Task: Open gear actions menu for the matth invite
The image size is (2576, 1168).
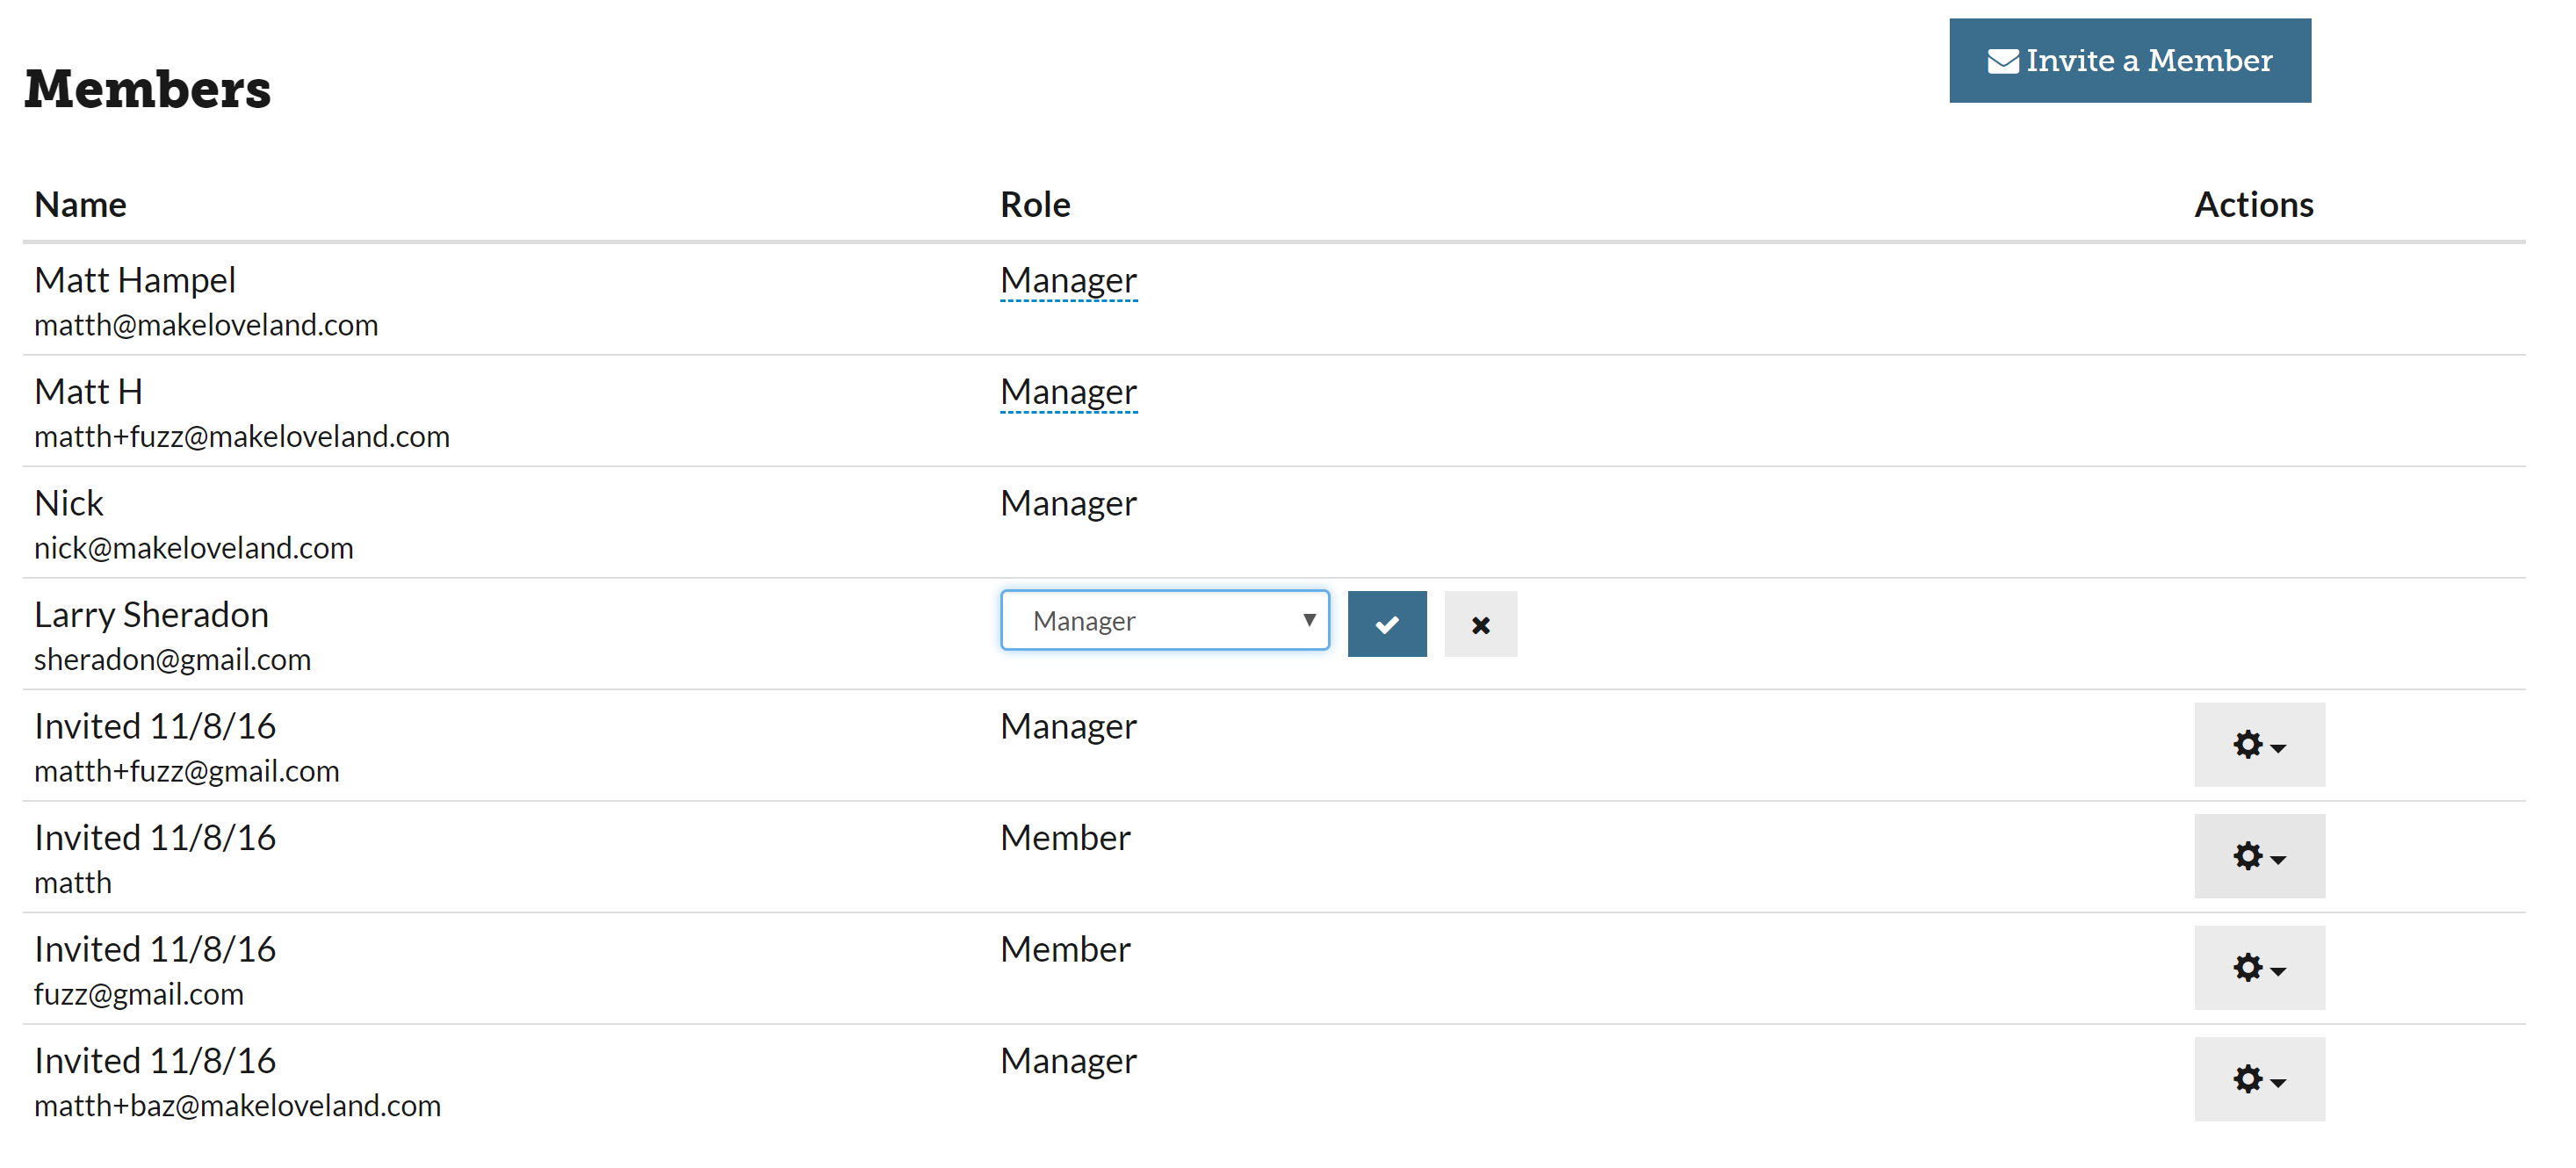Action: (x=2259, y=856)
